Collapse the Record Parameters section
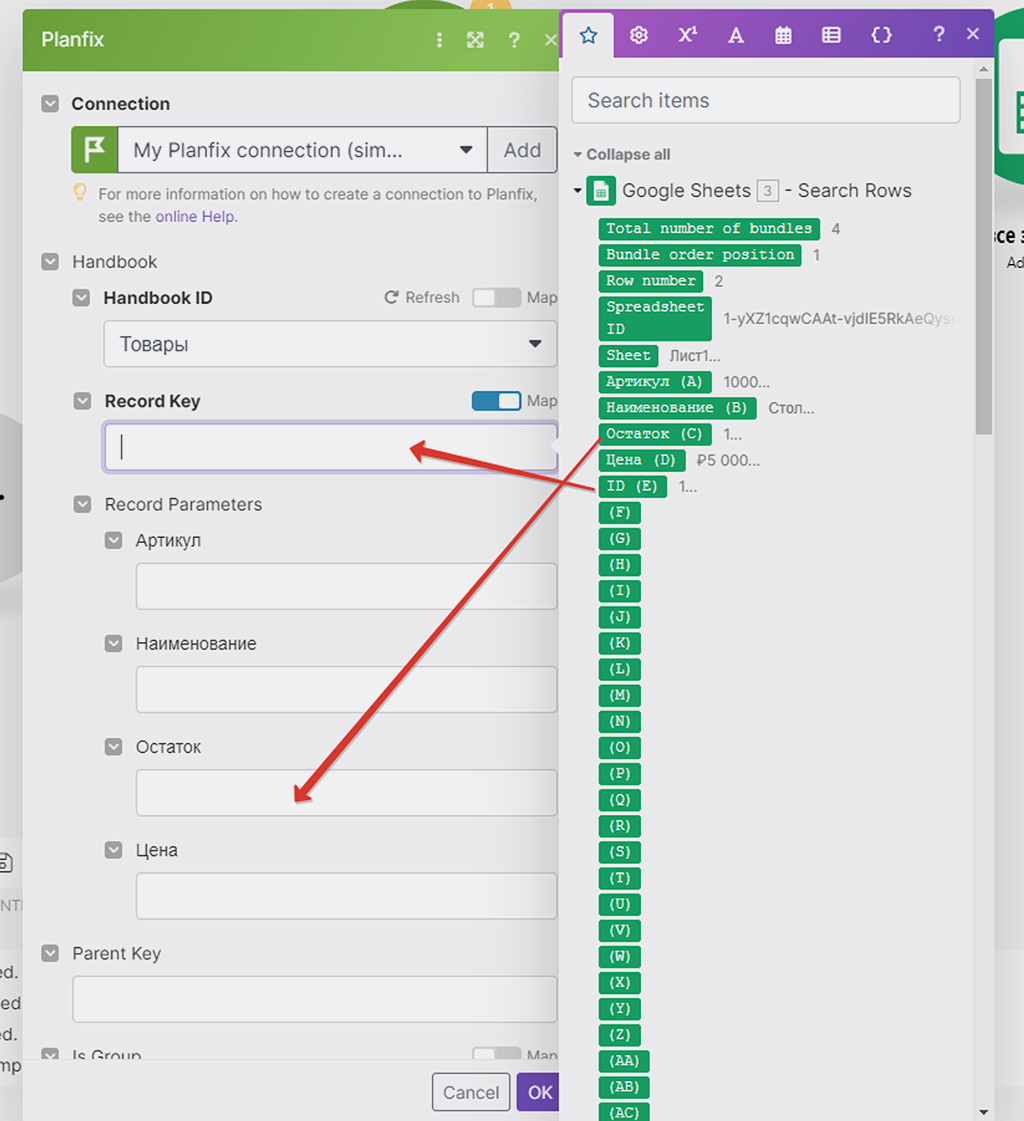The width and height of the screenshot is (1024, 1121). 82,504
